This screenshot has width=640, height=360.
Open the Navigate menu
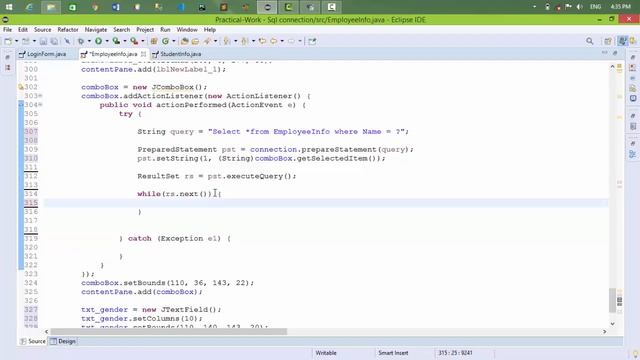(x=96, y=30)
